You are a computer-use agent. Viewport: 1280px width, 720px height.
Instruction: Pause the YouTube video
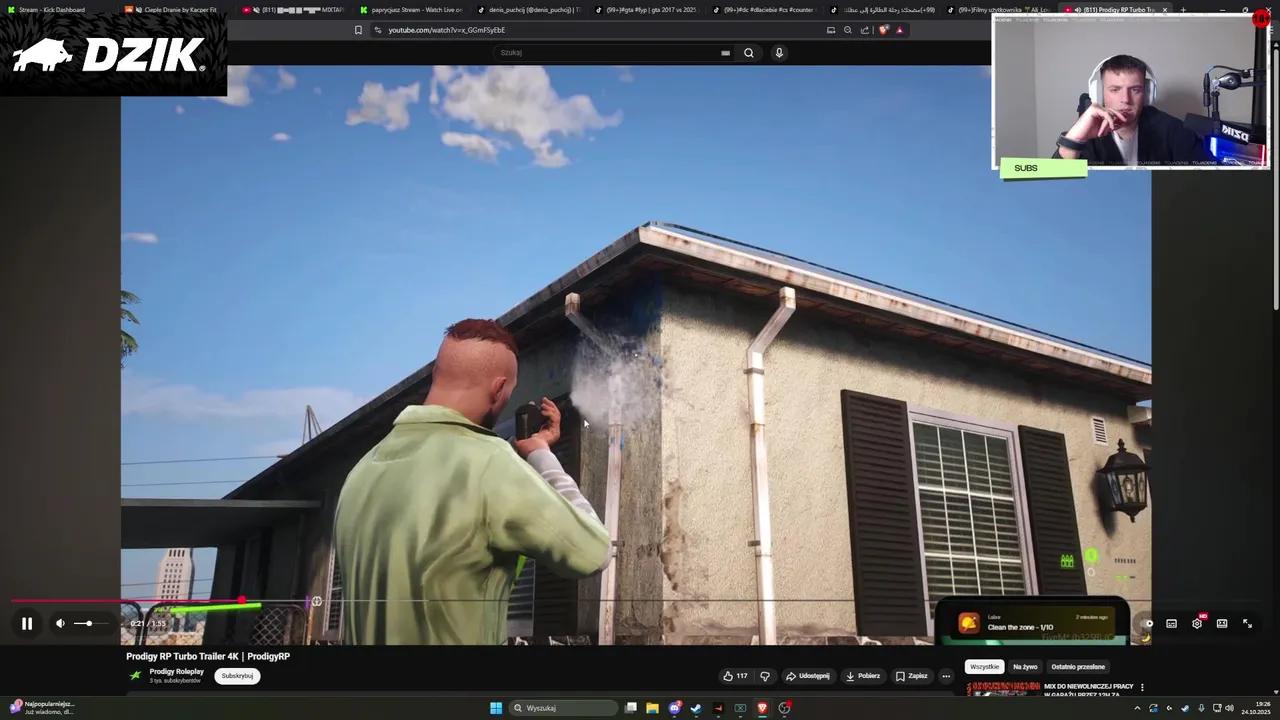tap(27, 624)
